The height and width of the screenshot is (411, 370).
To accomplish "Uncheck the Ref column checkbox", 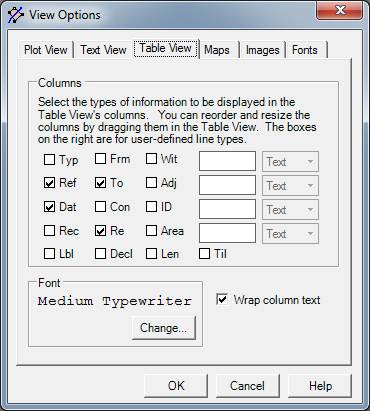I will (x=49, y=183).
